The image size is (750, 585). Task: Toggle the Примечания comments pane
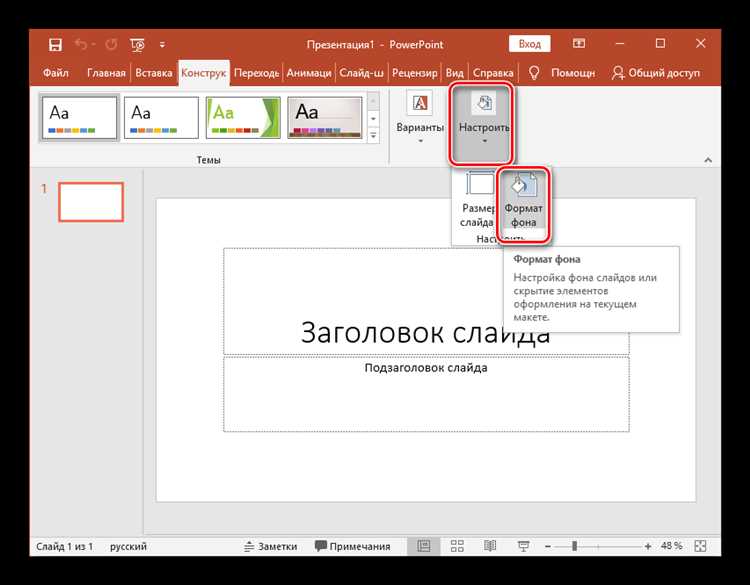(353, 546)
